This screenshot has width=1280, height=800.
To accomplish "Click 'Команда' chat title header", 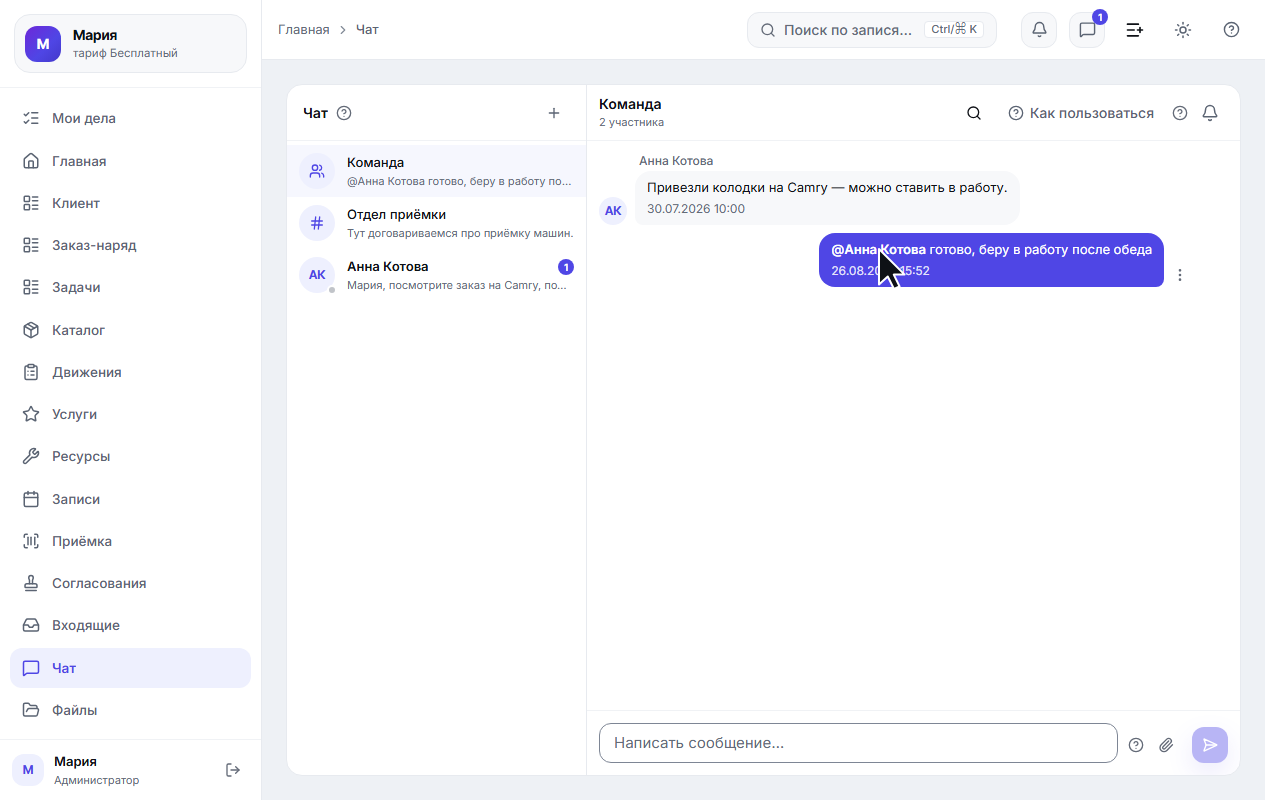I will tap(630, 104).
